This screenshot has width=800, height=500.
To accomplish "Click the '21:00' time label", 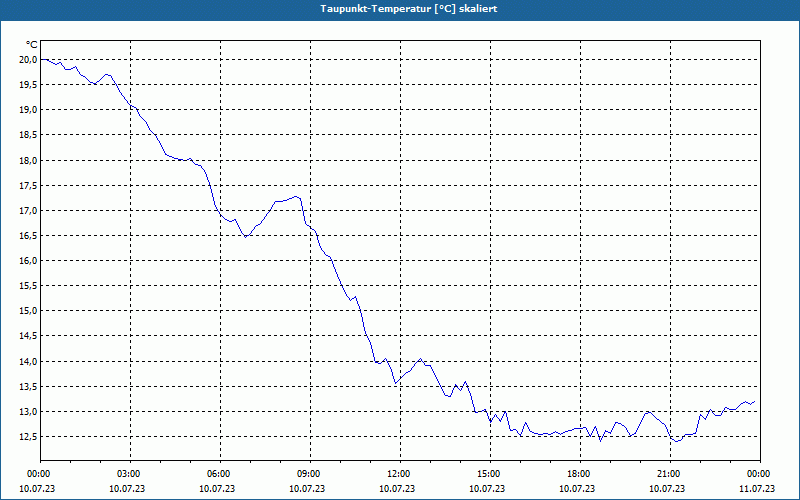I will (670, 474).
